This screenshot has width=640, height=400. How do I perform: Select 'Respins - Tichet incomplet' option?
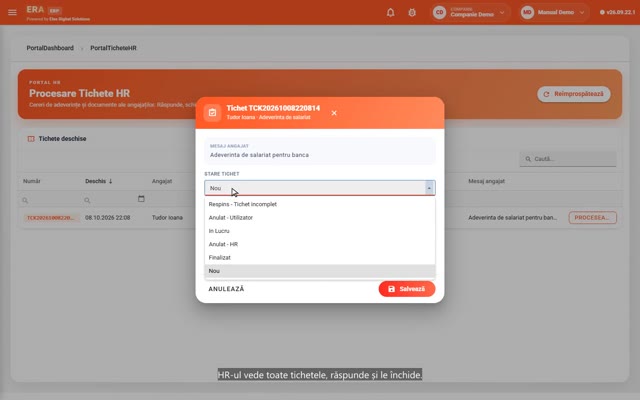[320, 204]
